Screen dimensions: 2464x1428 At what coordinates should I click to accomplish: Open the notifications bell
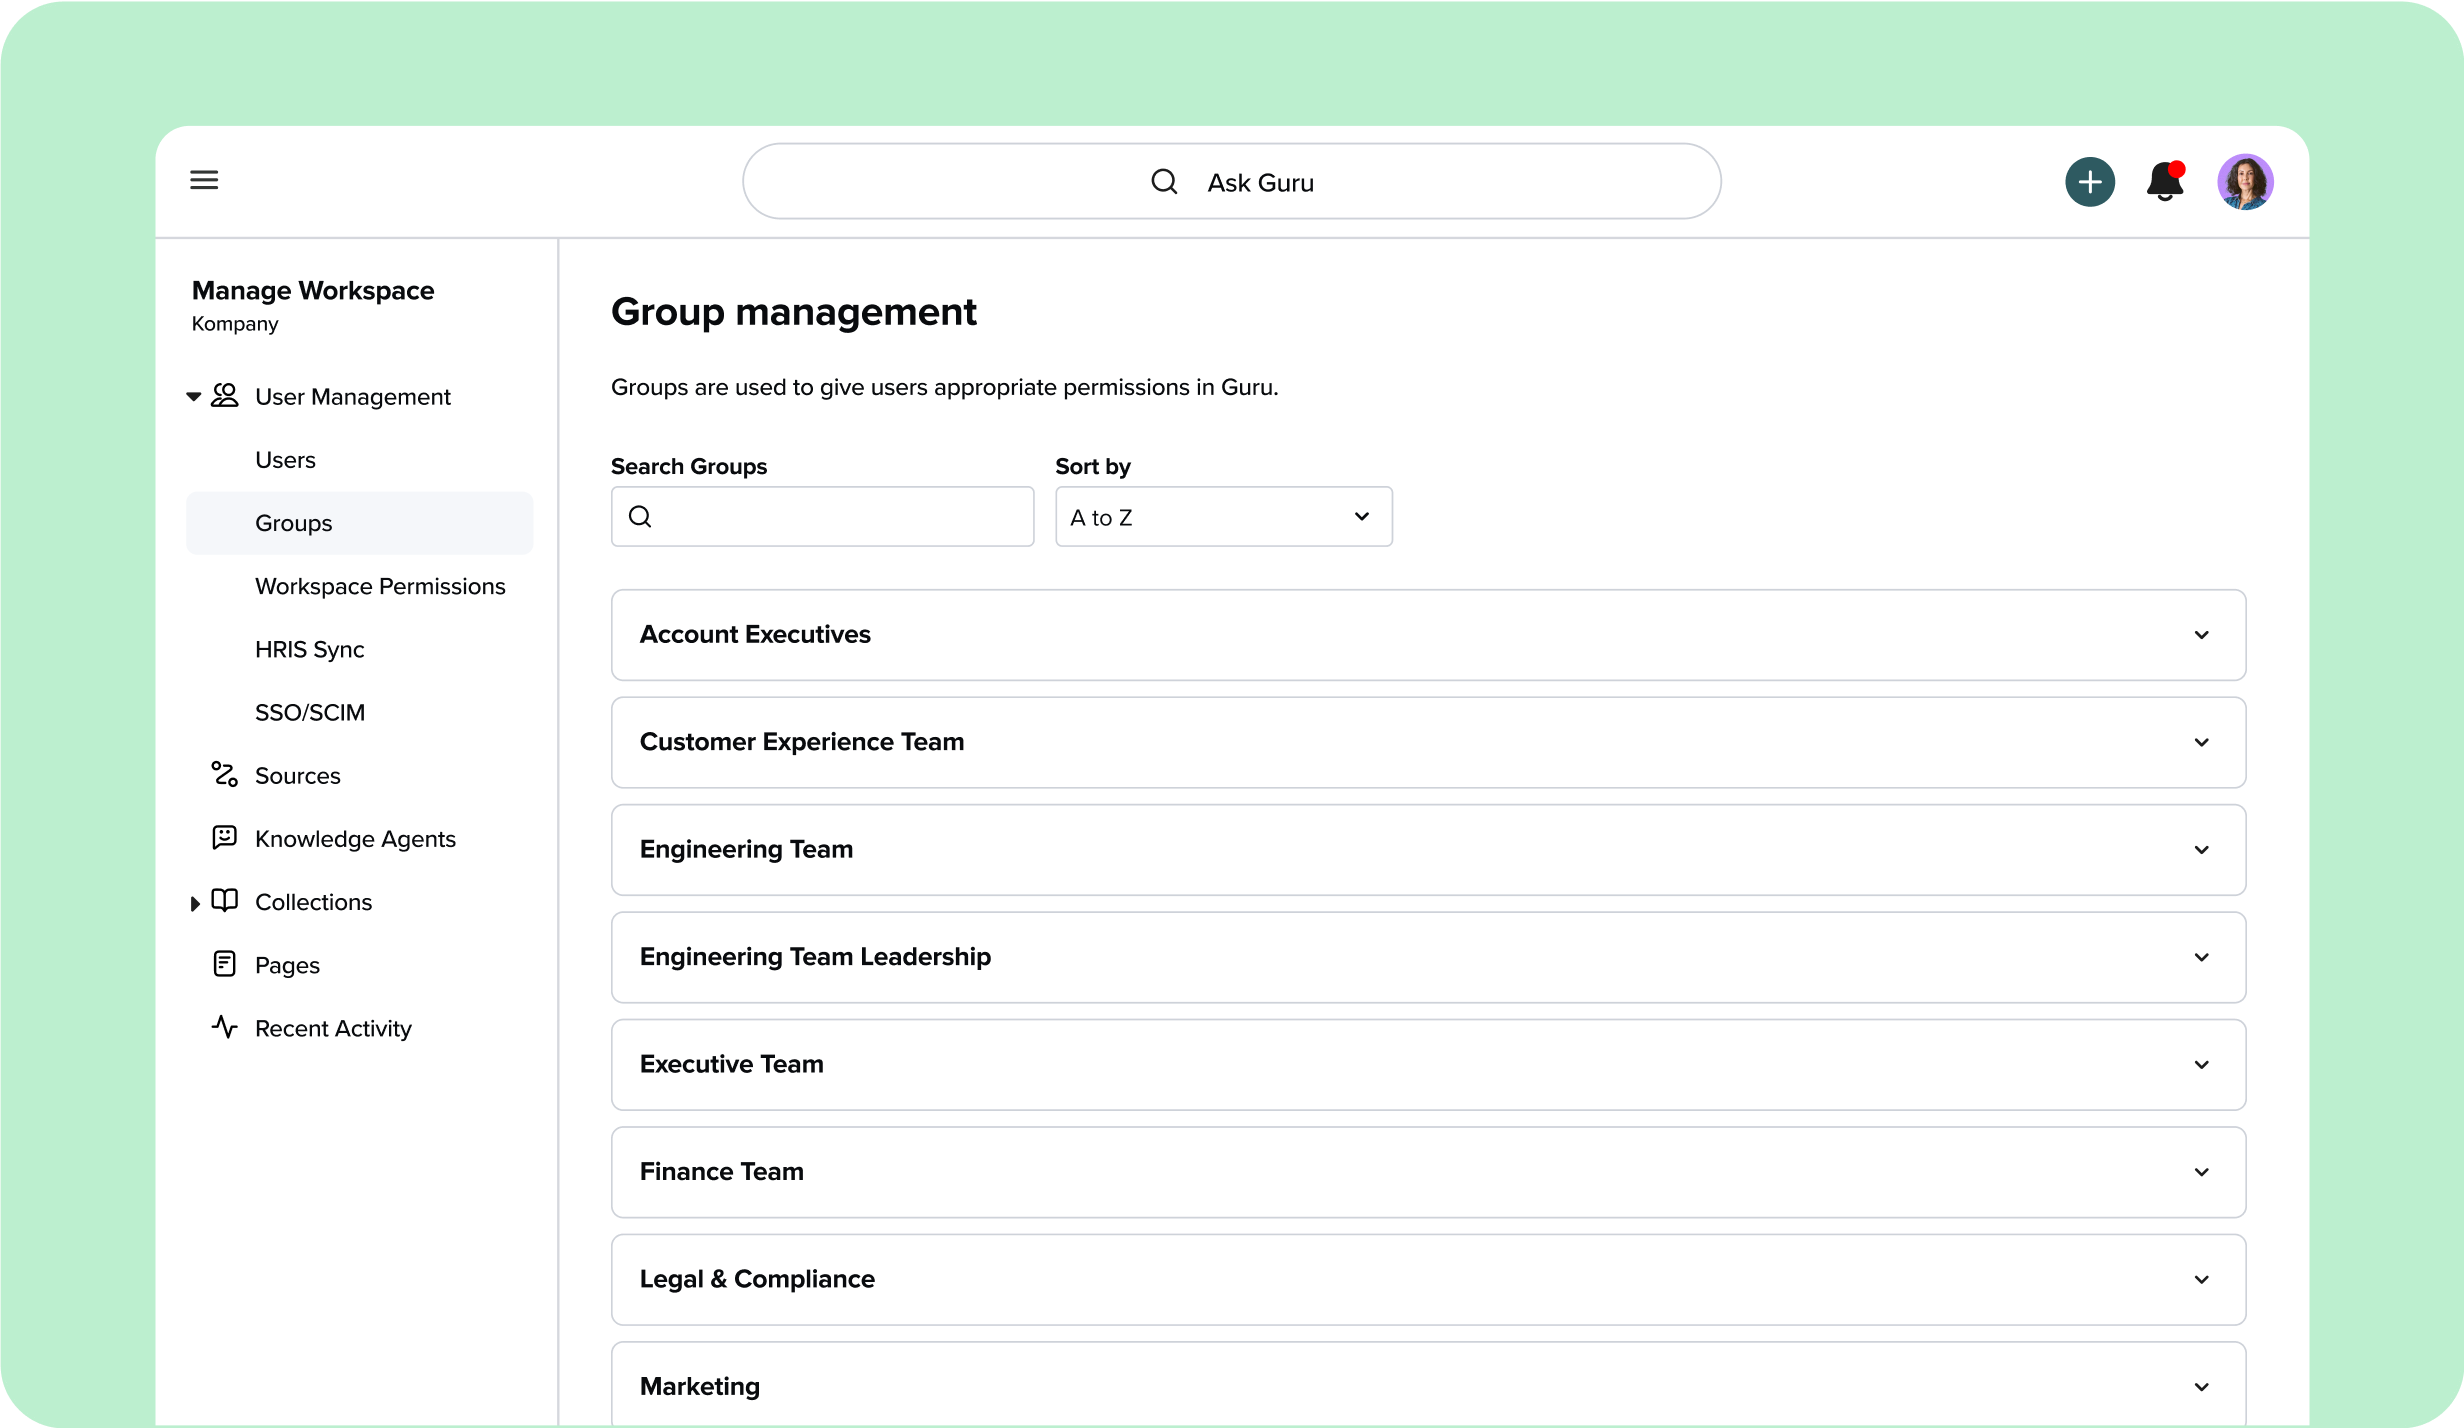point(2164,182)
